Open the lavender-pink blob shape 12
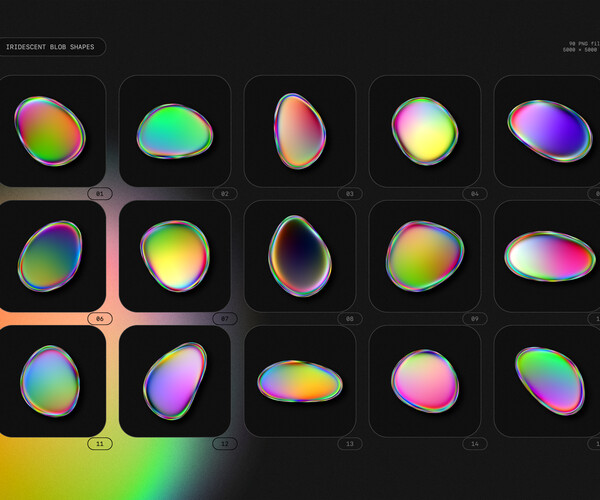This screenshot has height=500, width=600. [175, 381]
